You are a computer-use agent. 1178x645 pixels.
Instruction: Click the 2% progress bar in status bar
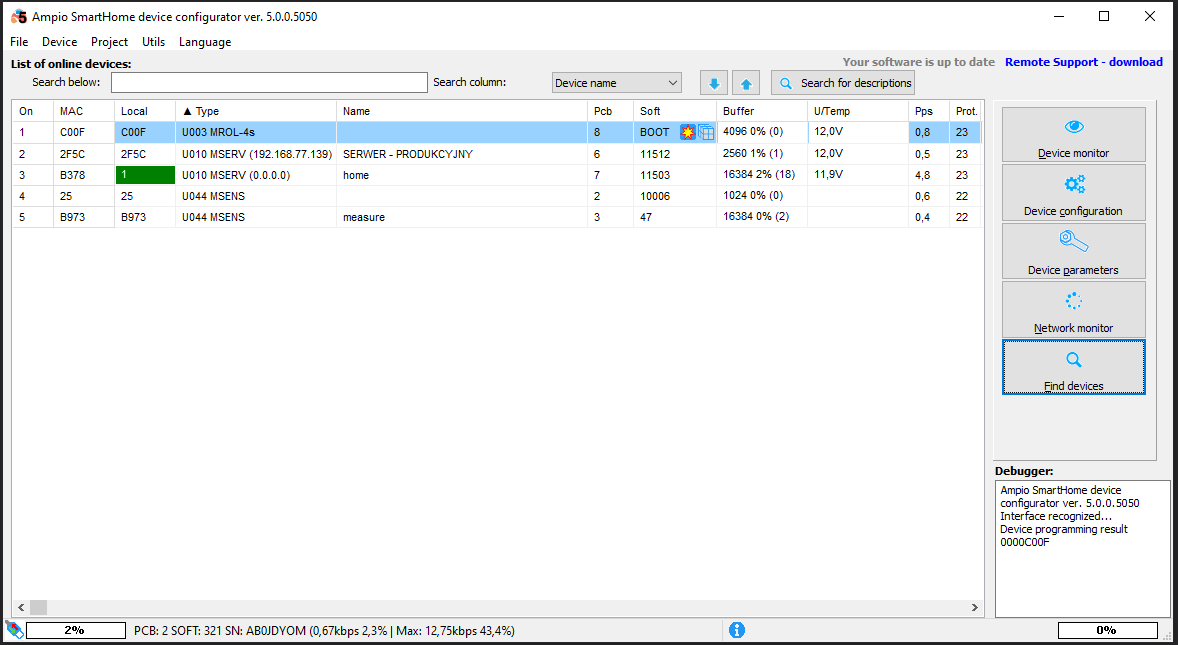(x=75, y=630)
